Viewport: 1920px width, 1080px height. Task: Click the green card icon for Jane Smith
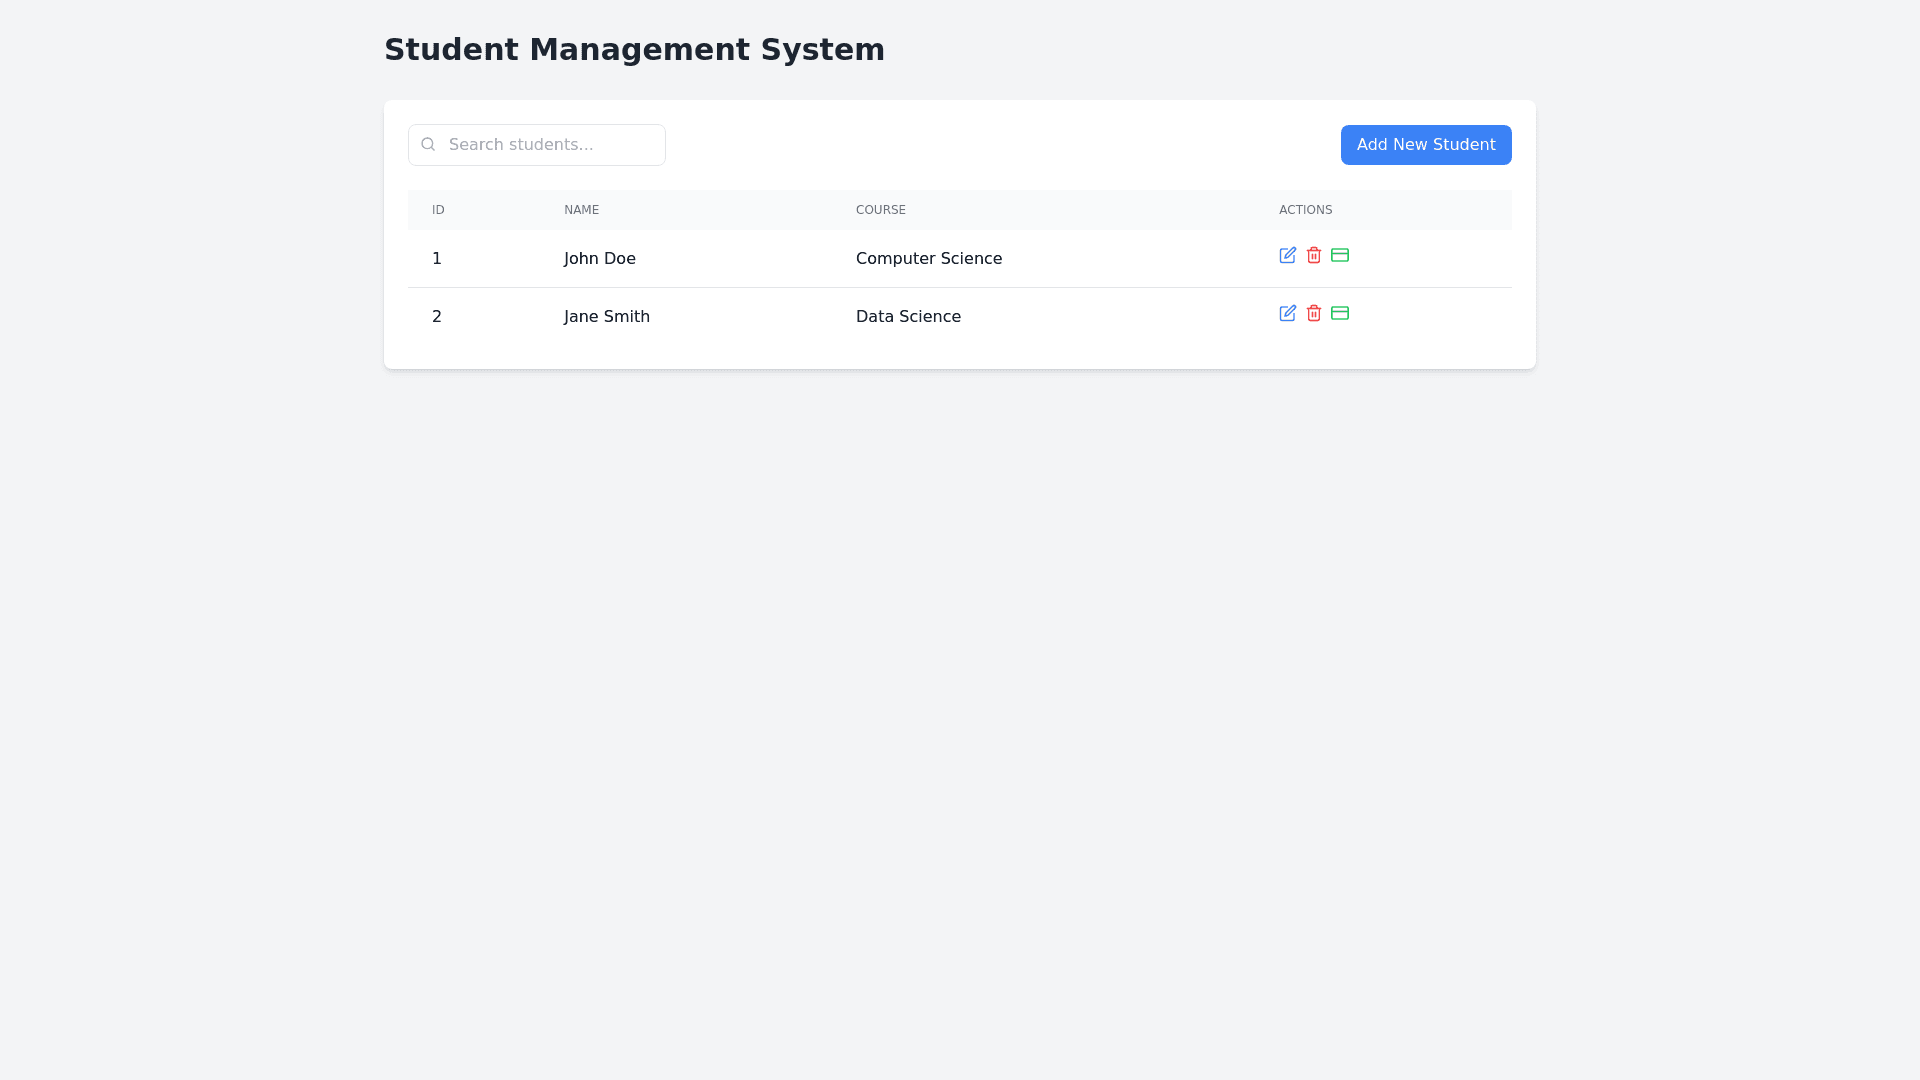[x=1339, y=313]
